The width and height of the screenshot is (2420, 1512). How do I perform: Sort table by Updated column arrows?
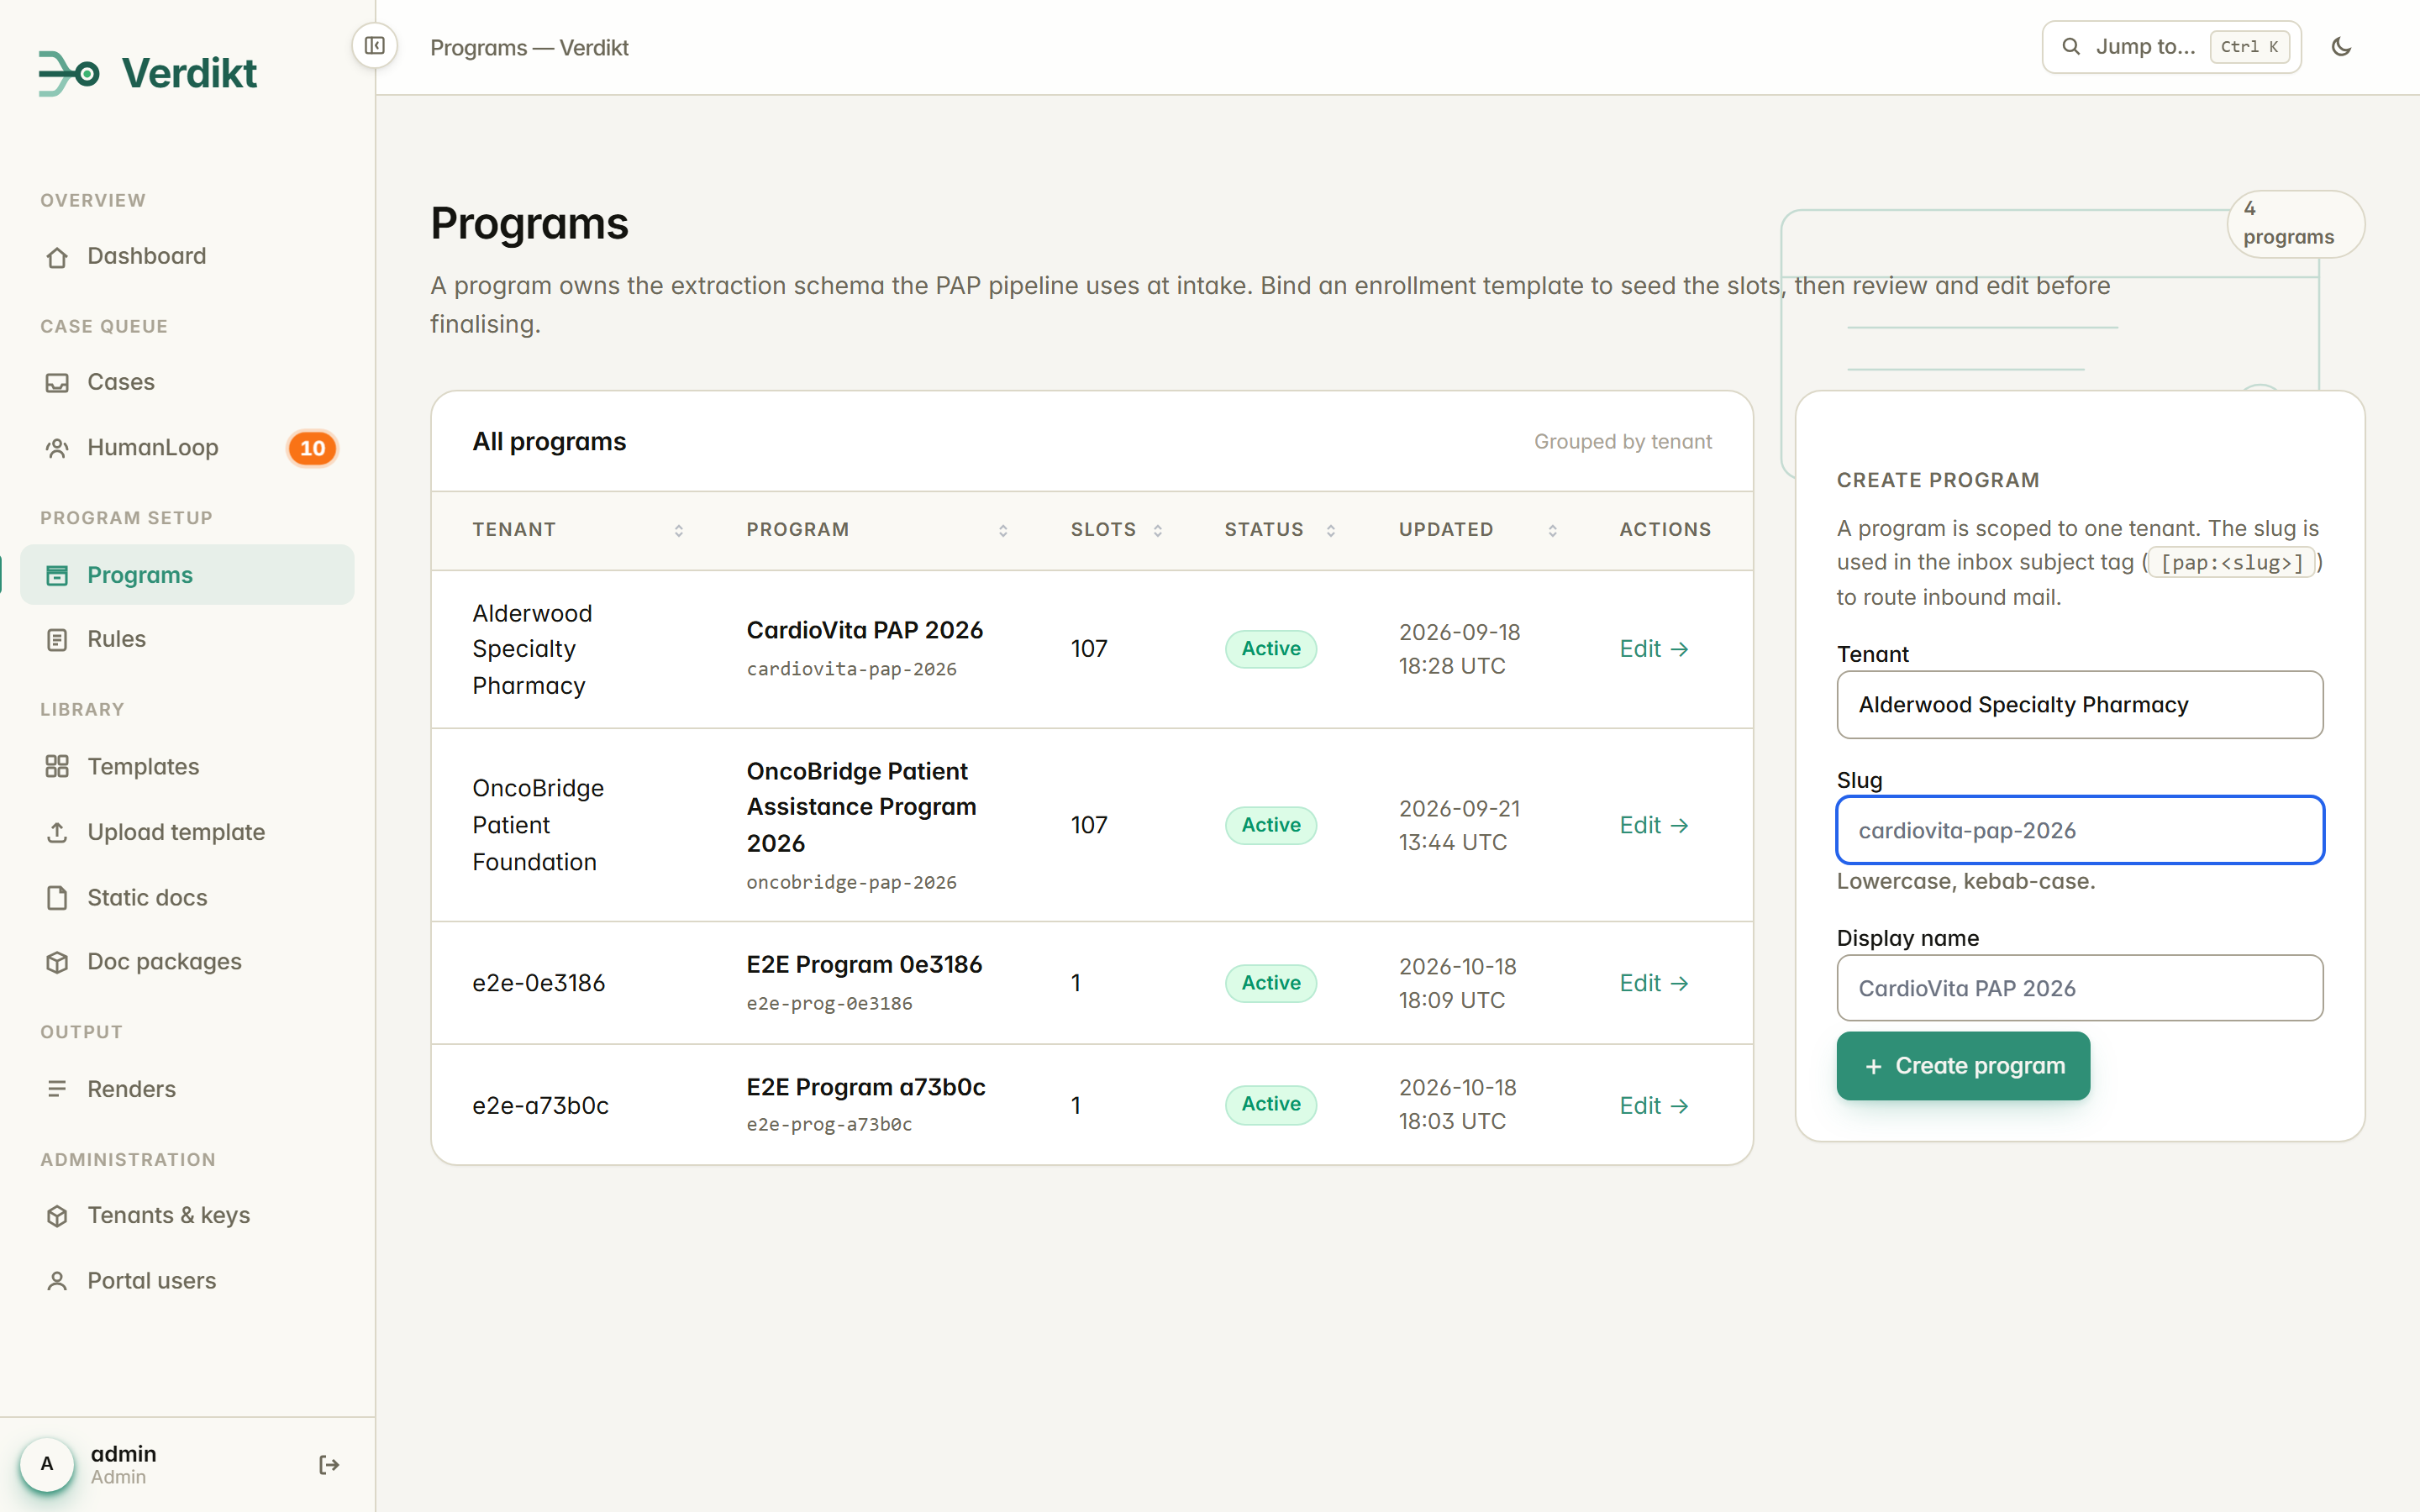[x=1553, y=531]
